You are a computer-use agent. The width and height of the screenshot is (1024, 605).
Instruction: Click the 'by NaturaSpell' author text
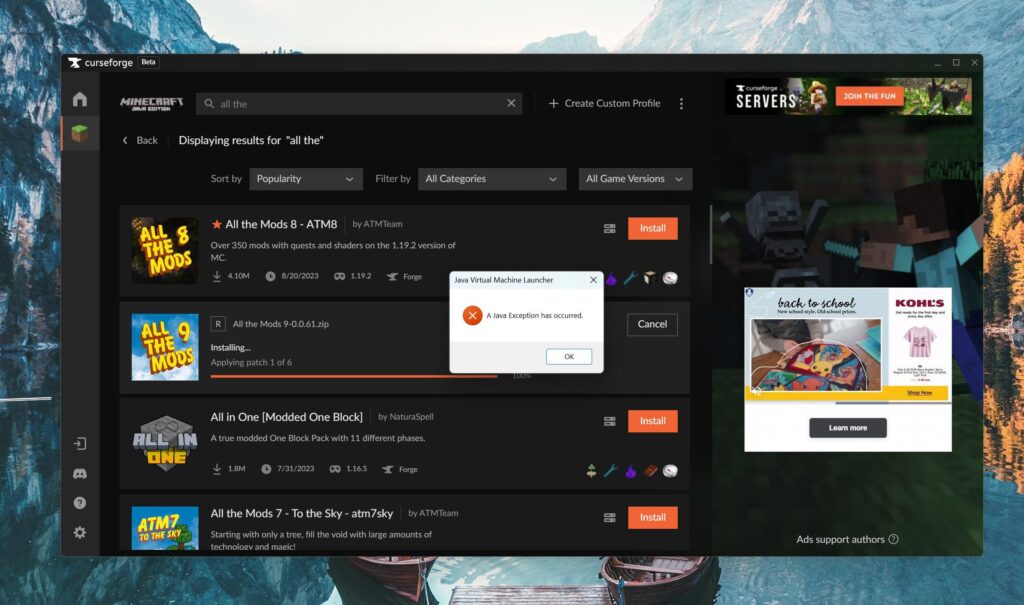pyautogui.click(x=406, y=417)
